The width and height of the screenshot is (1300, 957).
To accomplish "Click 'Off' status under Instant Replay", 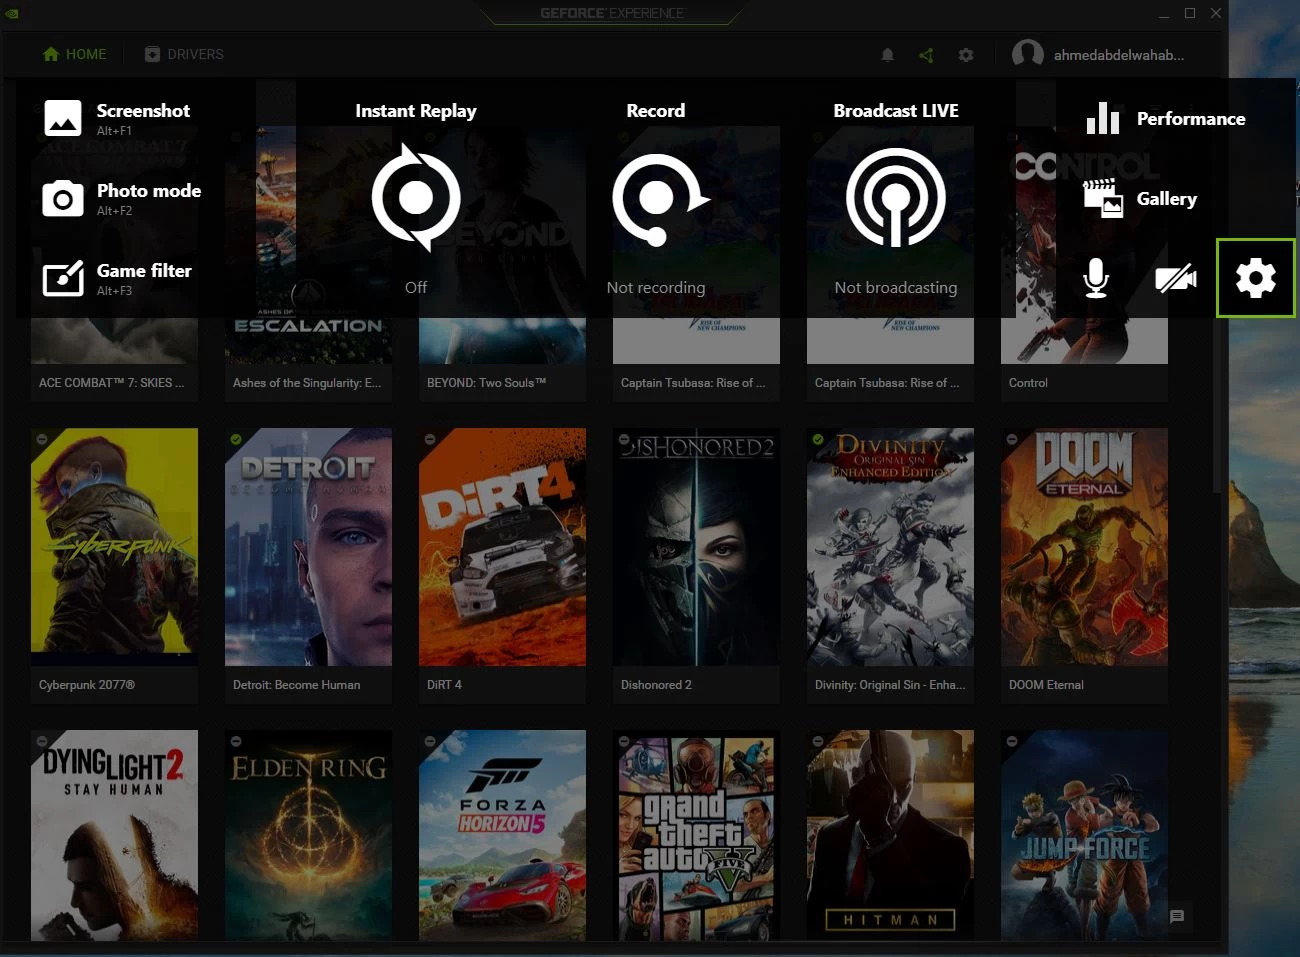I will 416,287.
